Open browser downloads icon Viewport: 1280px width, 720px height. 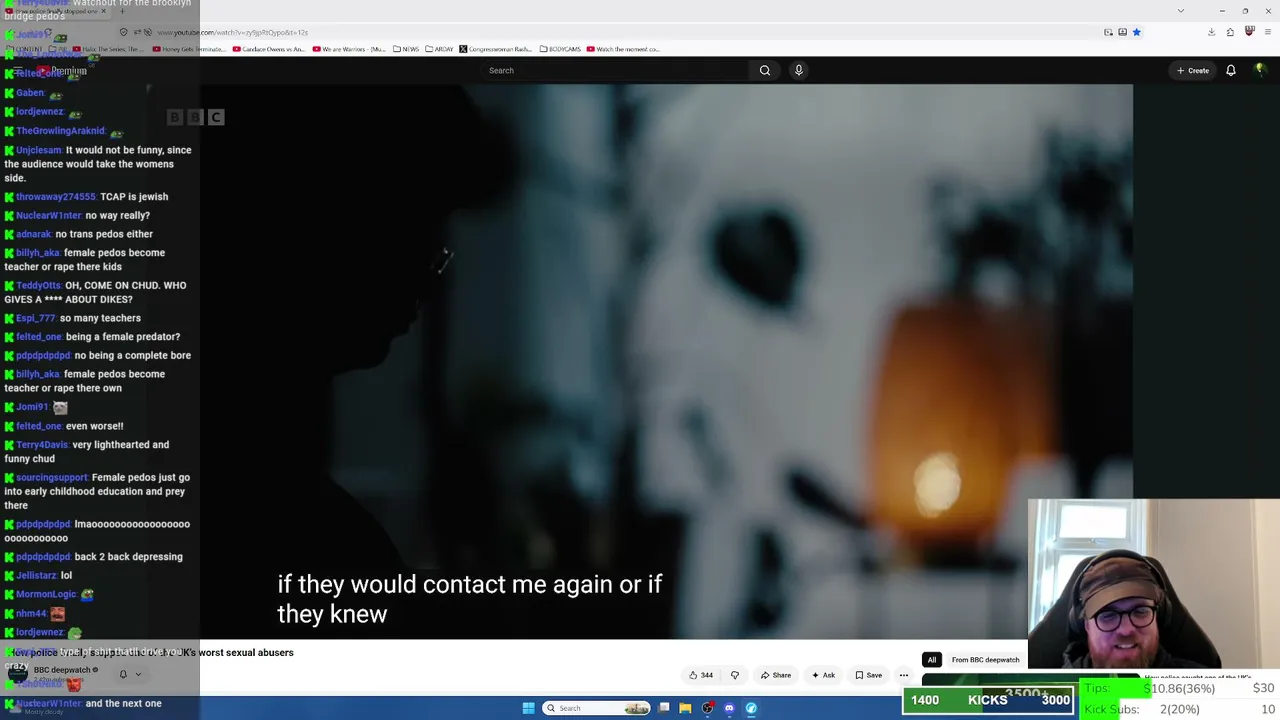(x=1211, y=32)
